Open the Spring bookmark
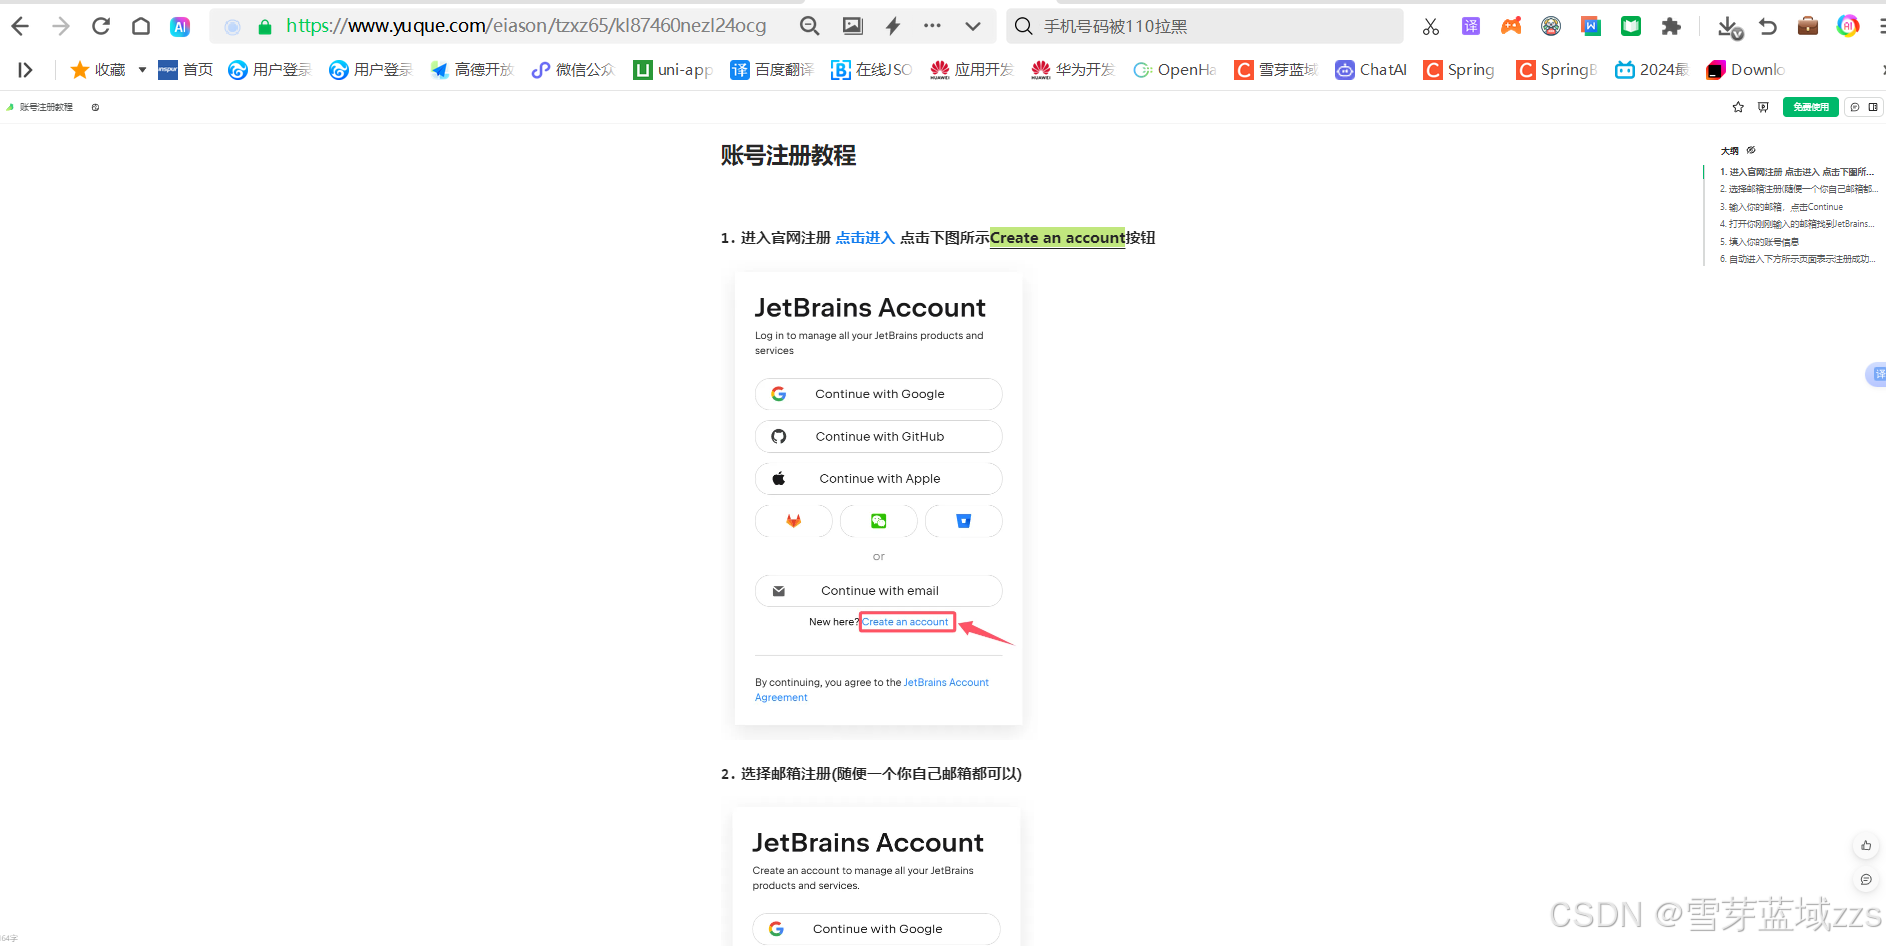1886x947 pixels. pos(1459,69)
